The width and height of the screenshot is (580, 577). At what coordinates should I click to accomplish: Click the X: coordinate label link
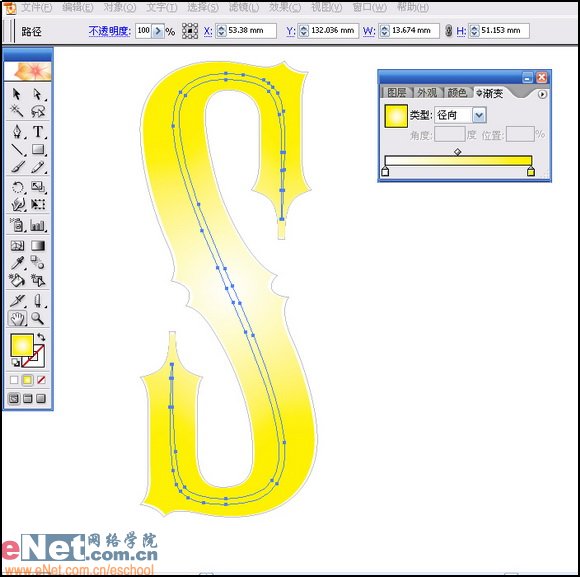pyautogui.click(x=208, y=31)
